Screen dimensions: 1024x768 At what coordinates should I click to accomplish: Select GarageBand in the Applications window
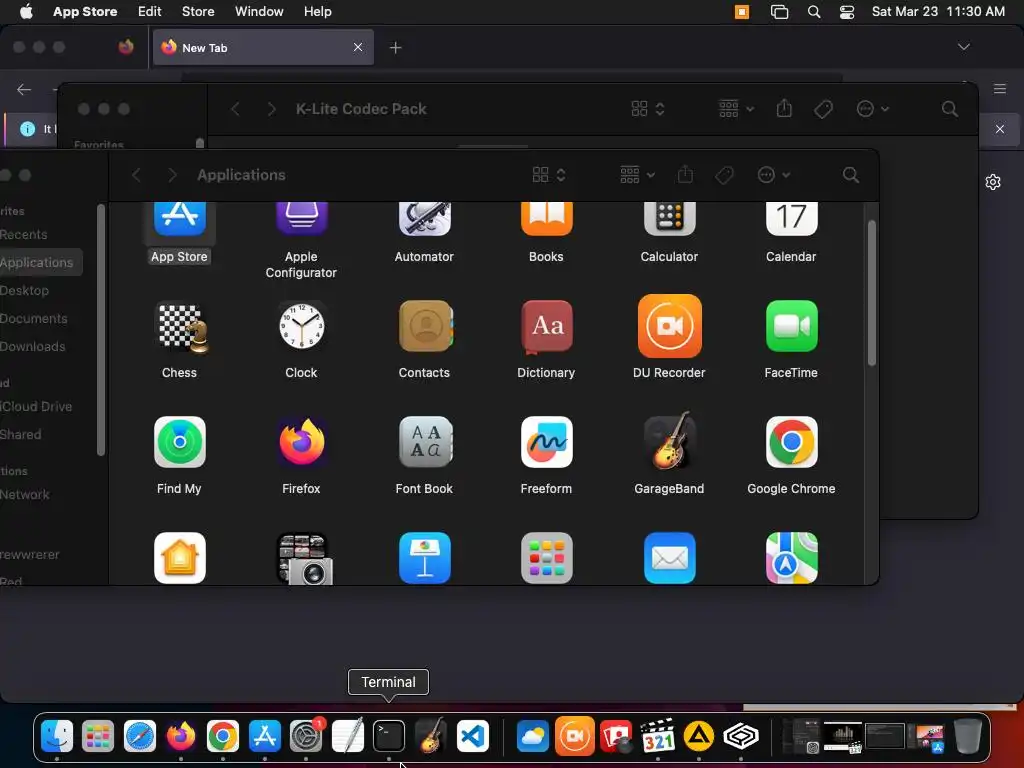pos(669,441)
